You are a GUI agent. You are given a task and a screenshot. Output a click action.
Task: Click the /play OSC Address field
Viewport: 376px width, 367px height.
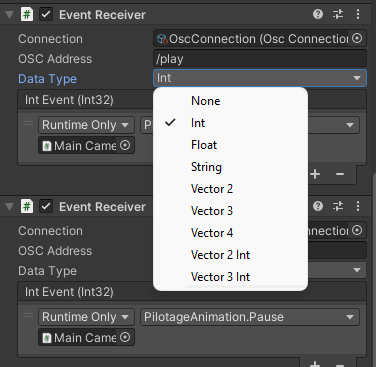click(260, 59)
